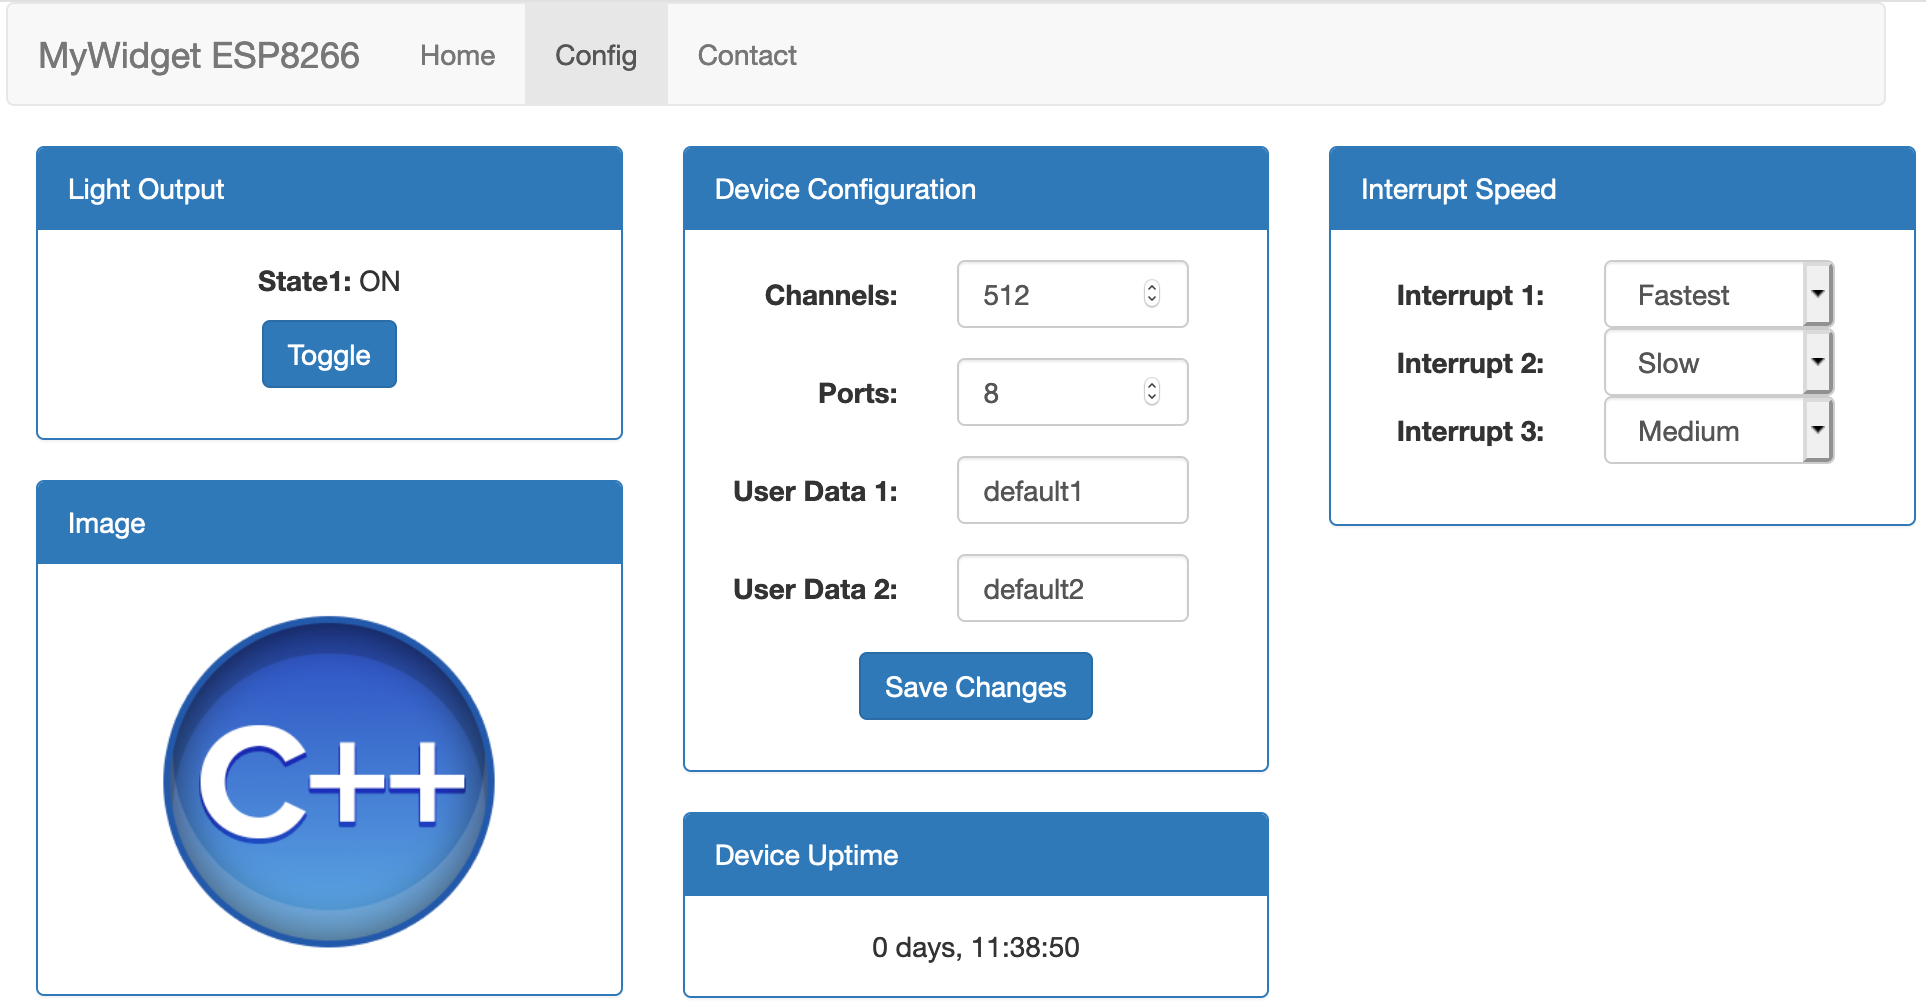Focus the Channels number field

(1072, 294)
